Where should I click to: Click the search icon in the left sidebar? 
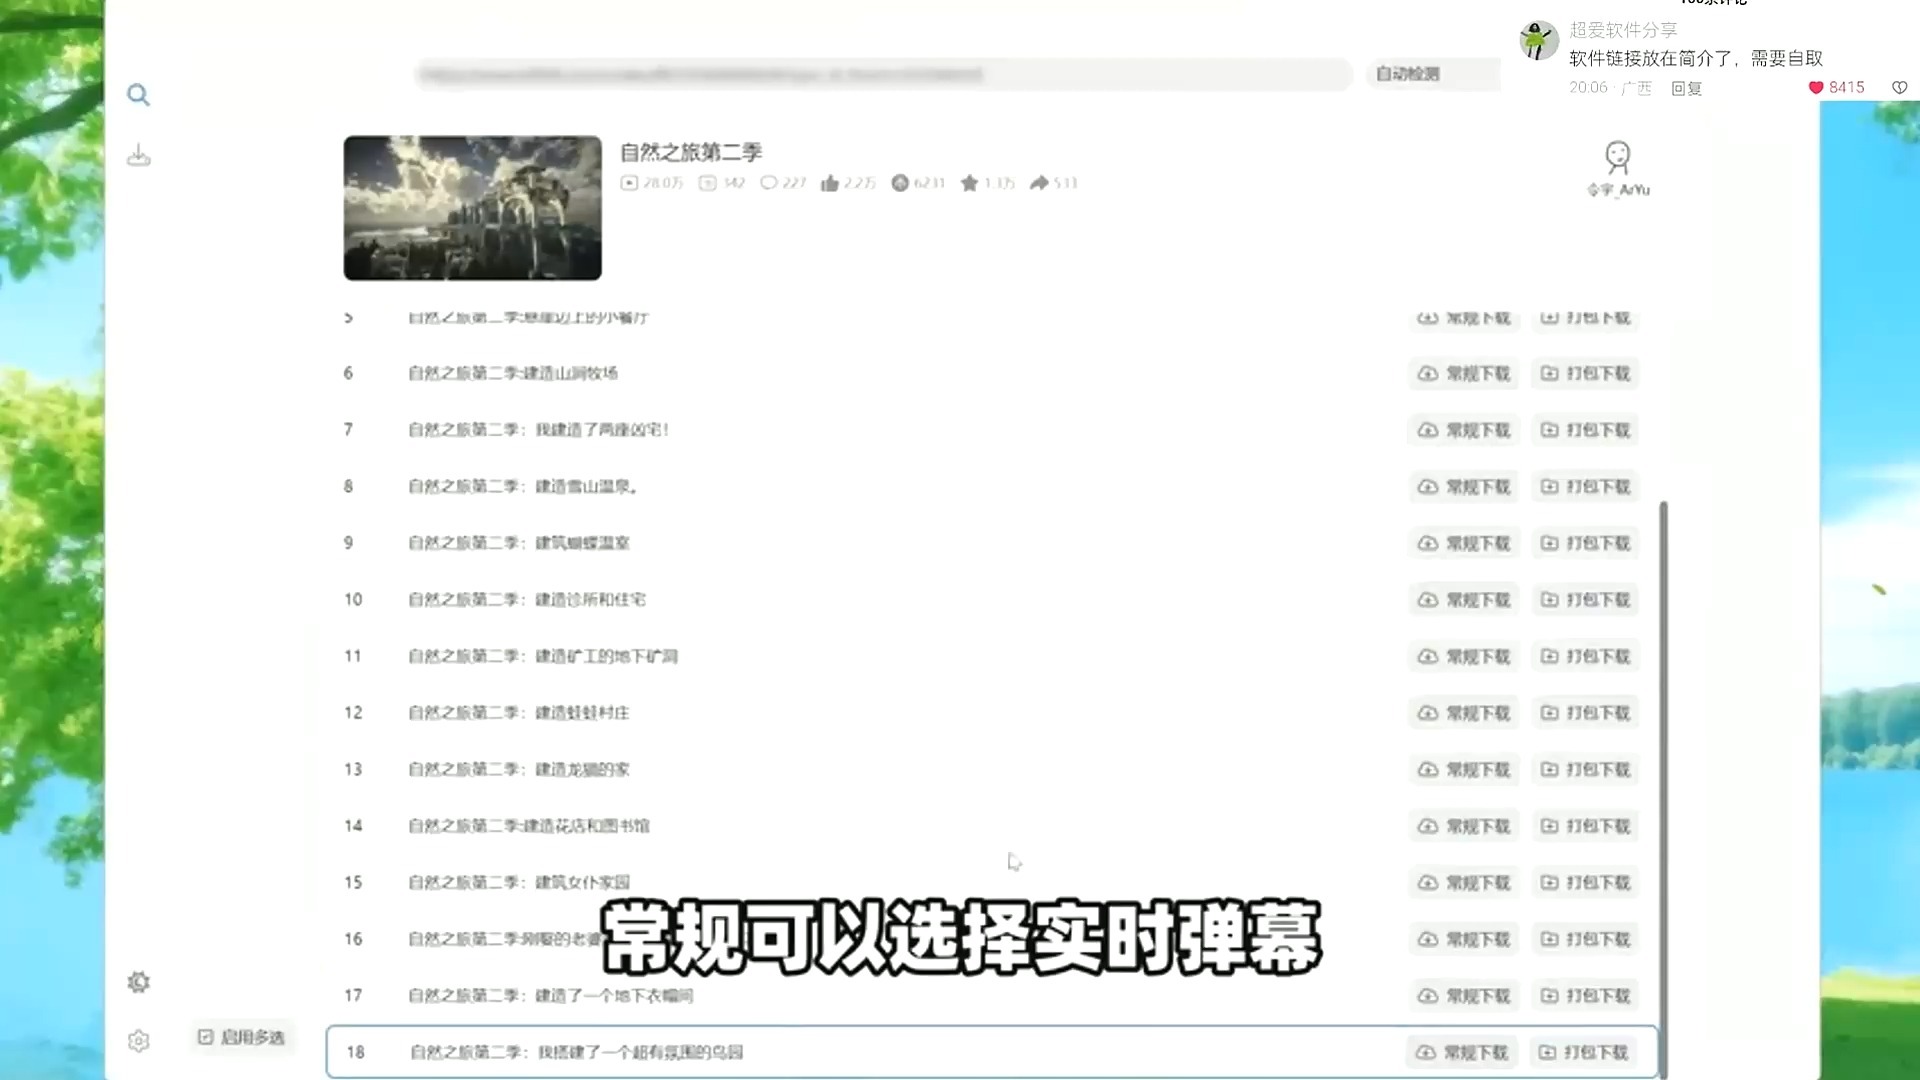[138, 94]
